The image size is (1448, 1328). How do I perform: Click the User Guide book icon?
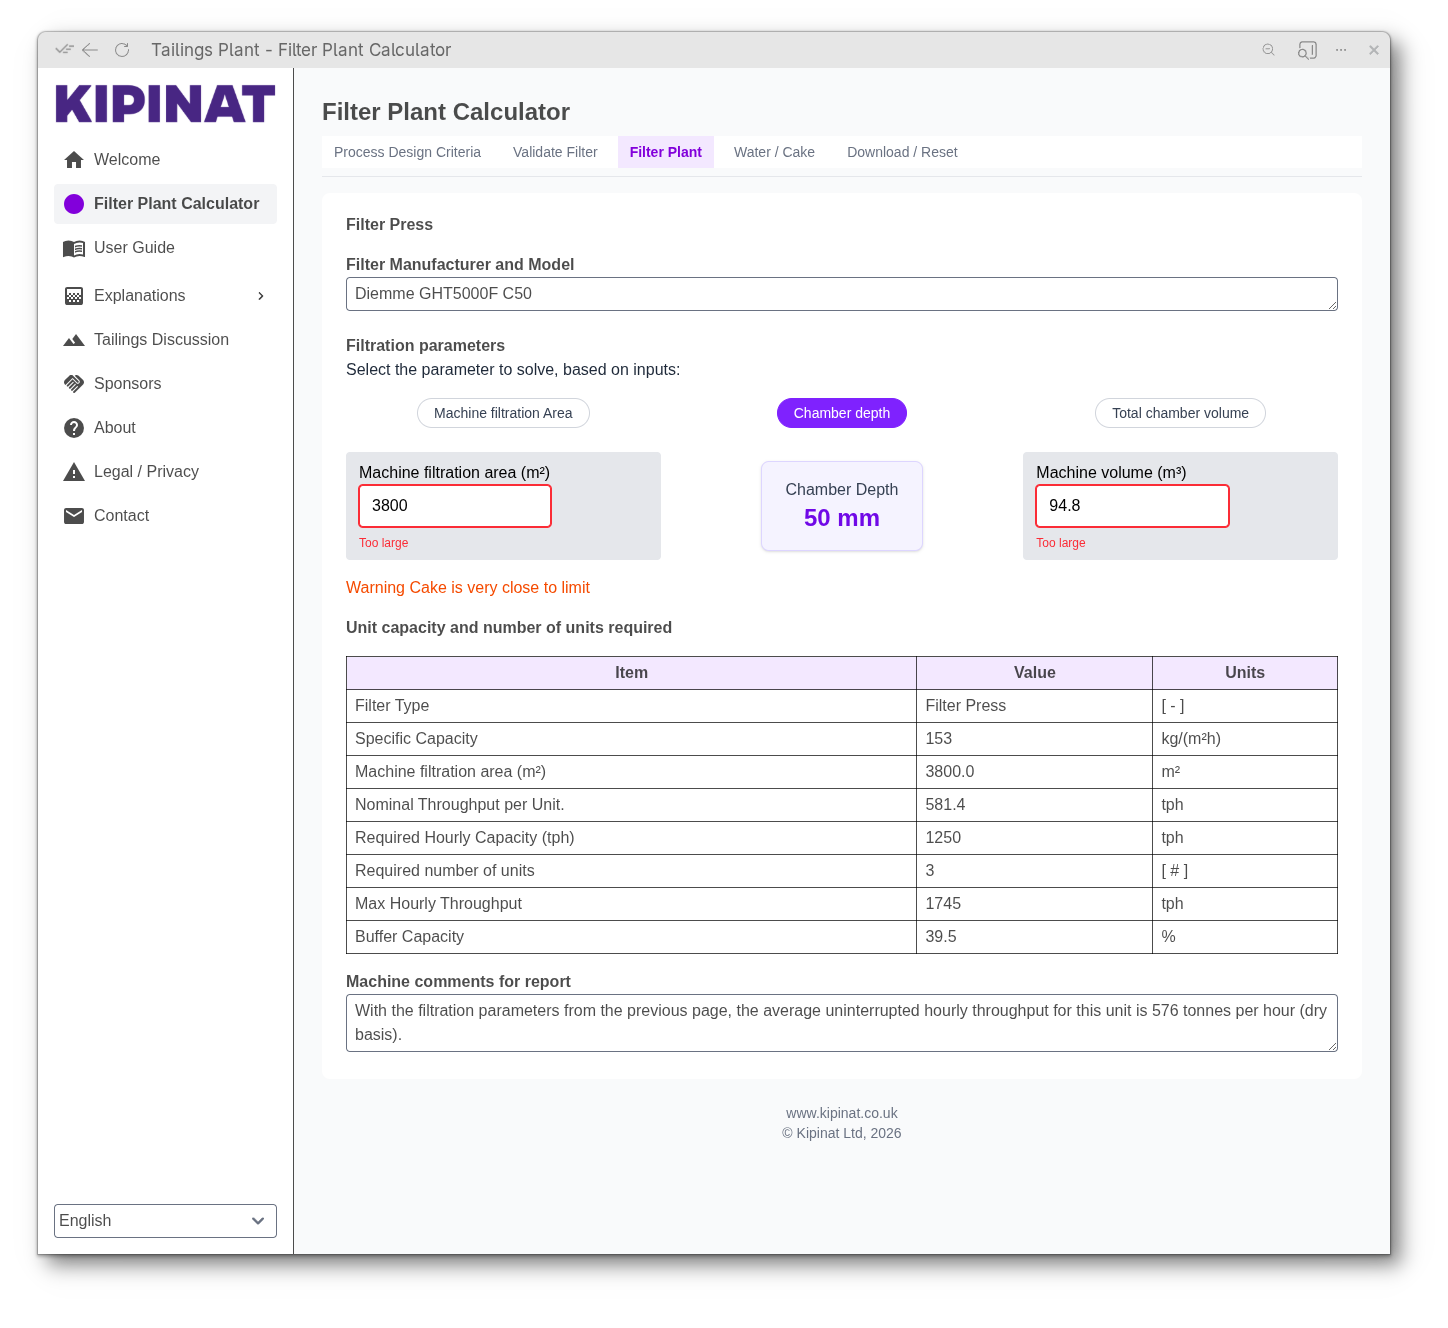tap(74, 248)
